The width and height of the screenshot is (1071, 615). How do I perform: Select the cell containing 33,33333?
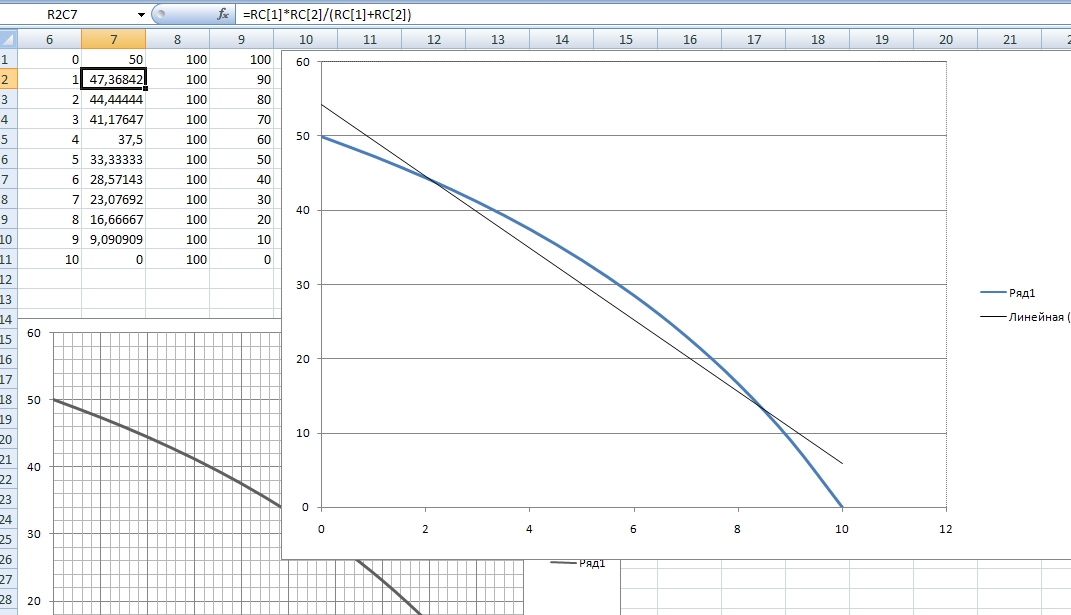coord(113,159)
